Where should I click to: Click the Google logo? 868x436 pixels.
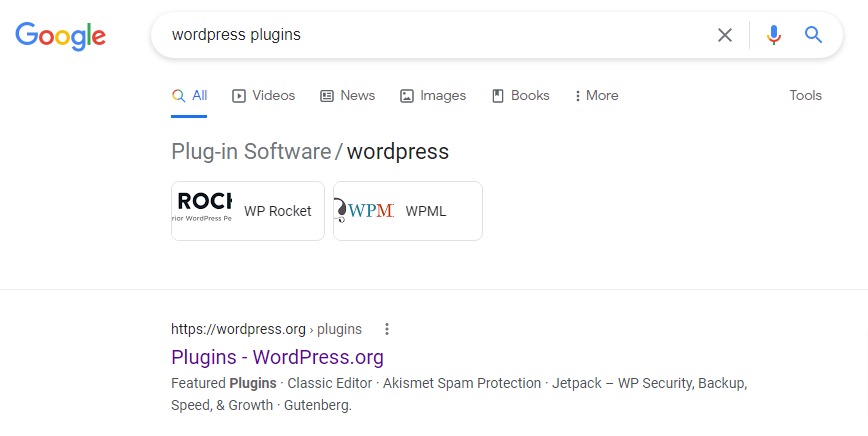(60, 37)
